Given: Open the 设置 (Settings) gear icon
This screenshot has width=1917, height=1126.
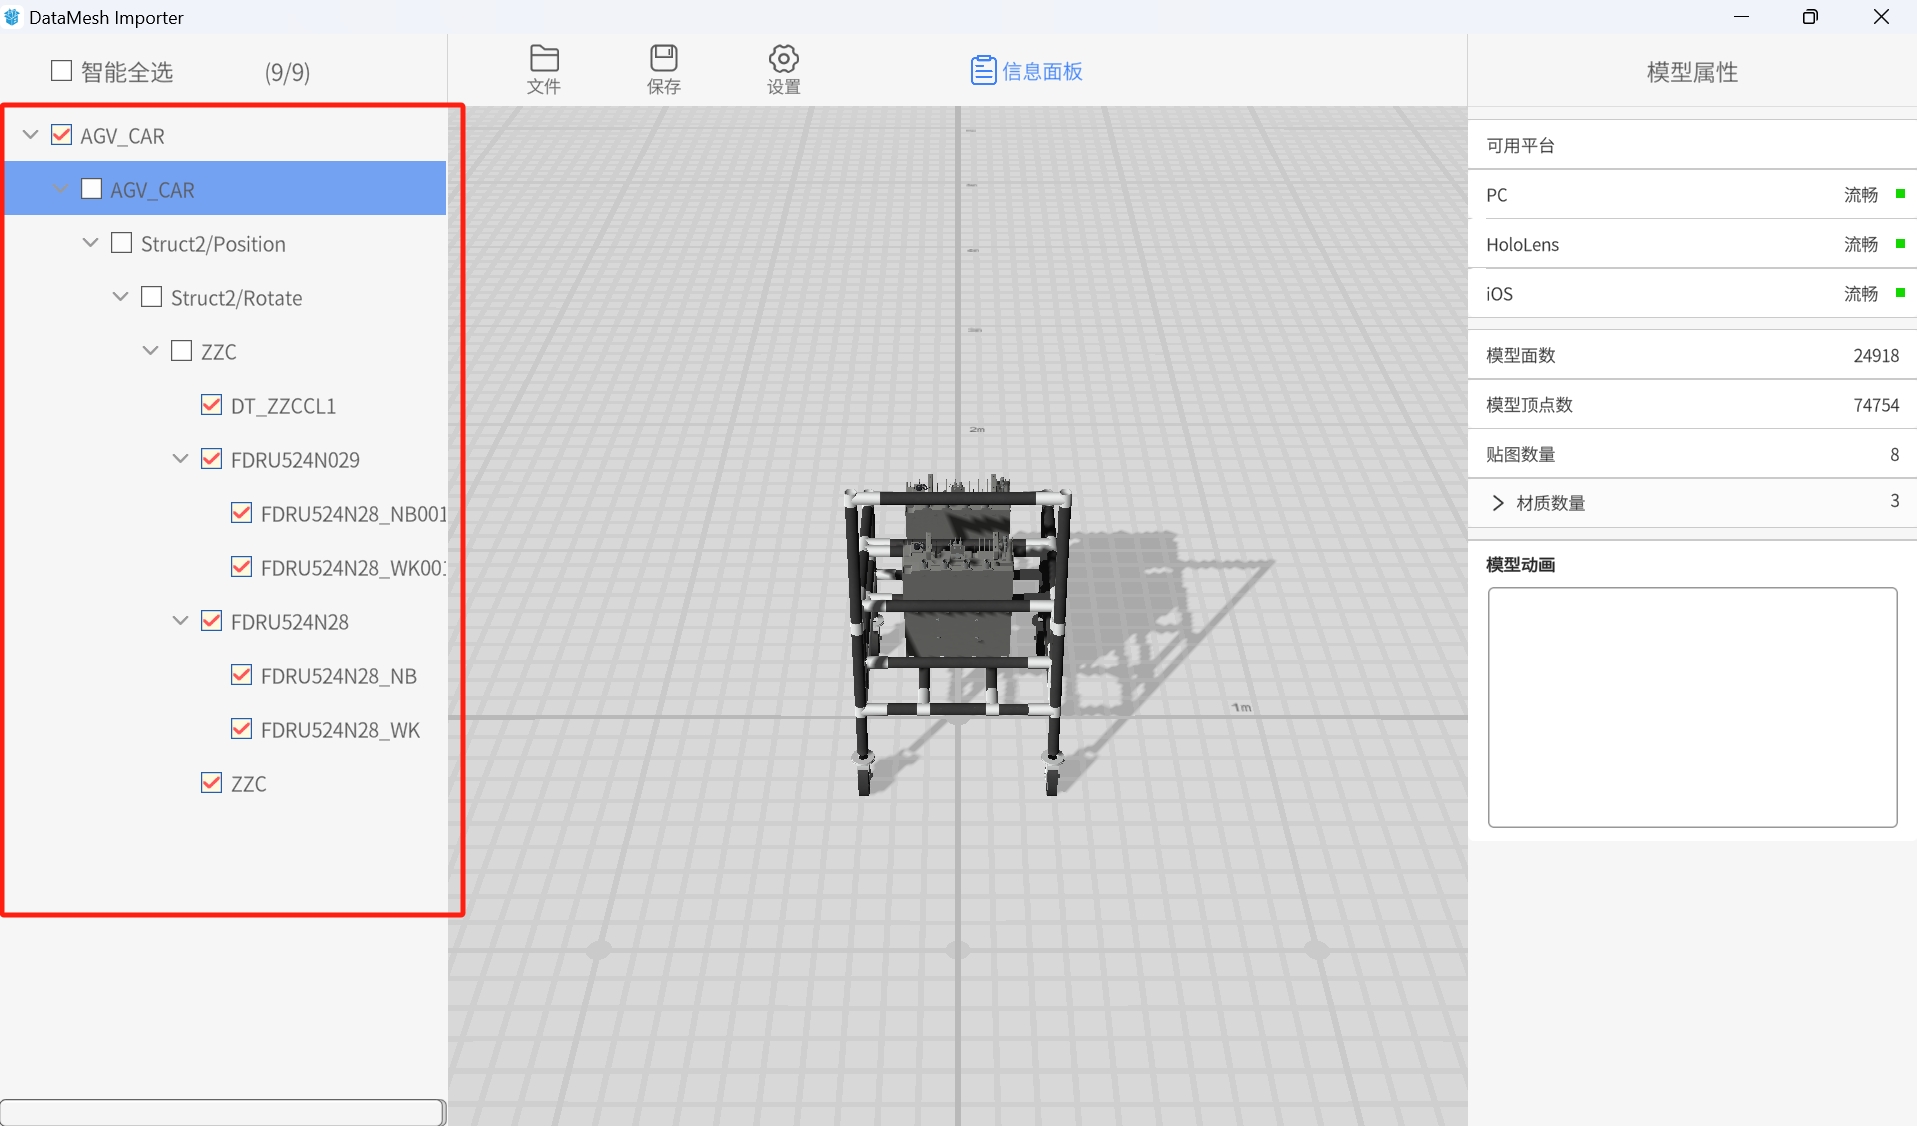Looking at the screenshot, I should tap(783, 59).
